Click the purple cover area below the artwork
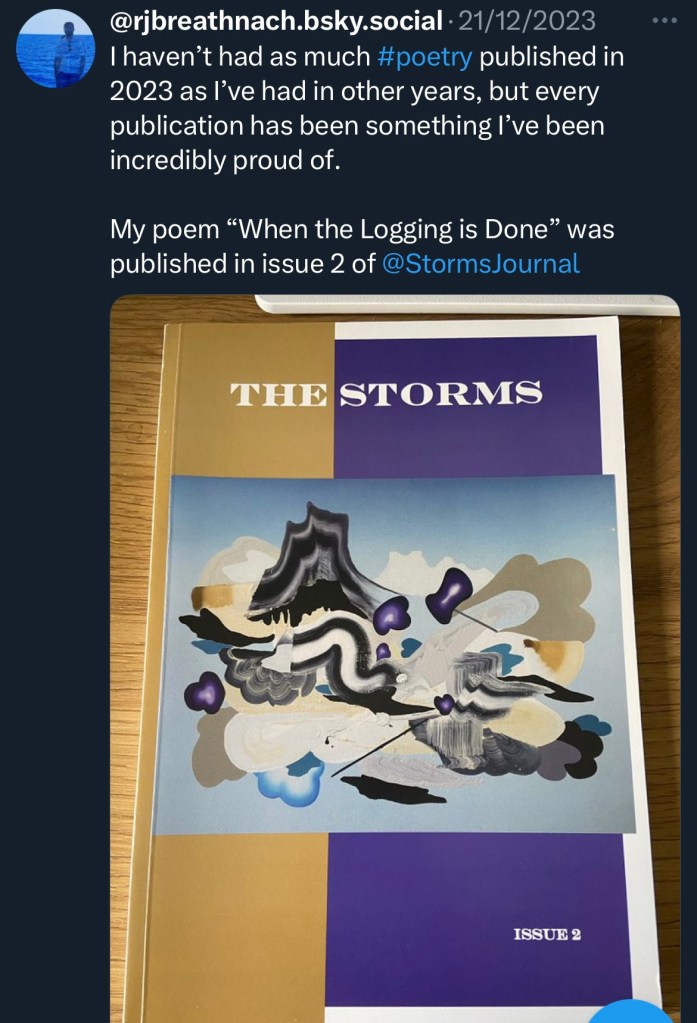 [x=470, y=900]
